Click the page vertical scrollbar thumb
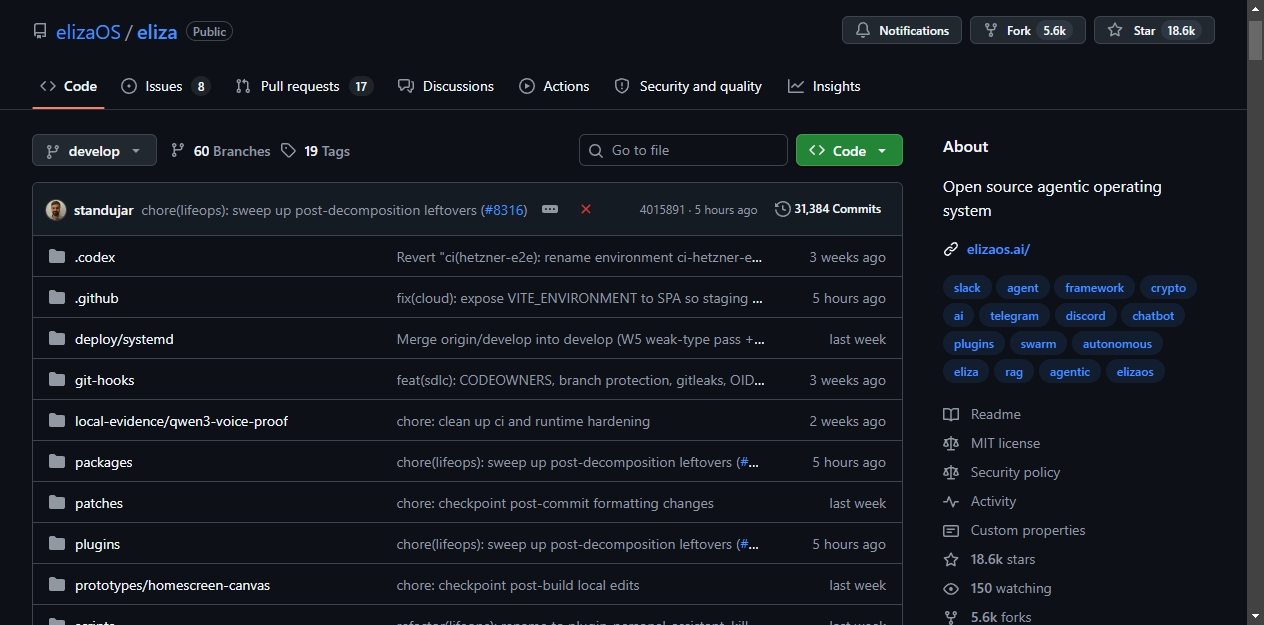The image size is (1264, 625). 1256,41
